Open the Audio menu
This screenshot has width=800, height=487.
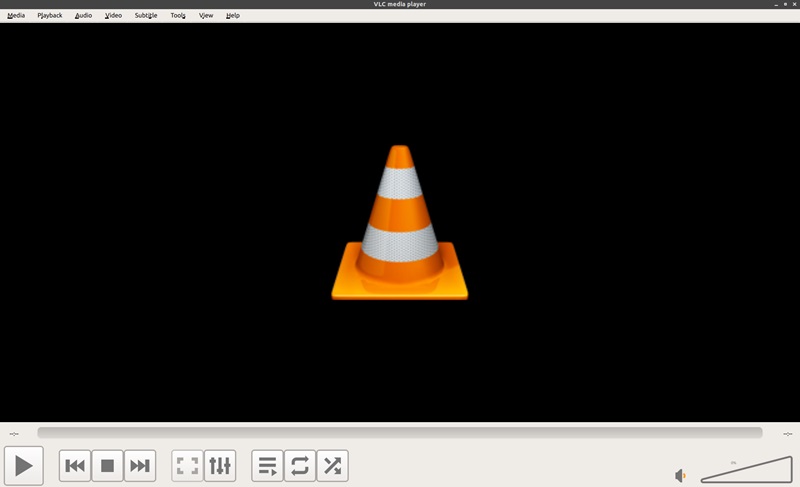(83, 15)
